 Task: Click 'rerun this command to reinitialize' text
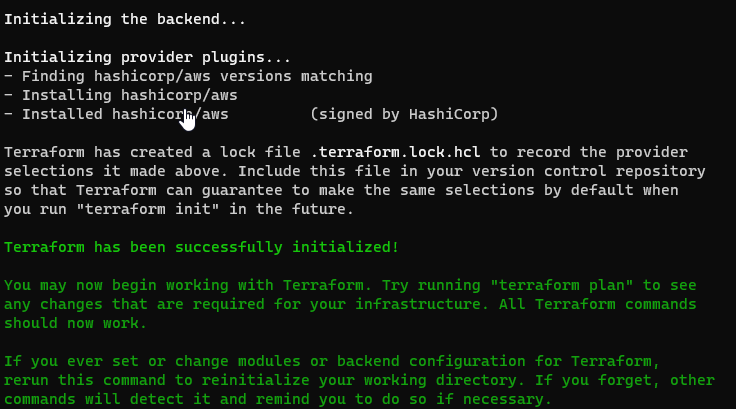157,380
